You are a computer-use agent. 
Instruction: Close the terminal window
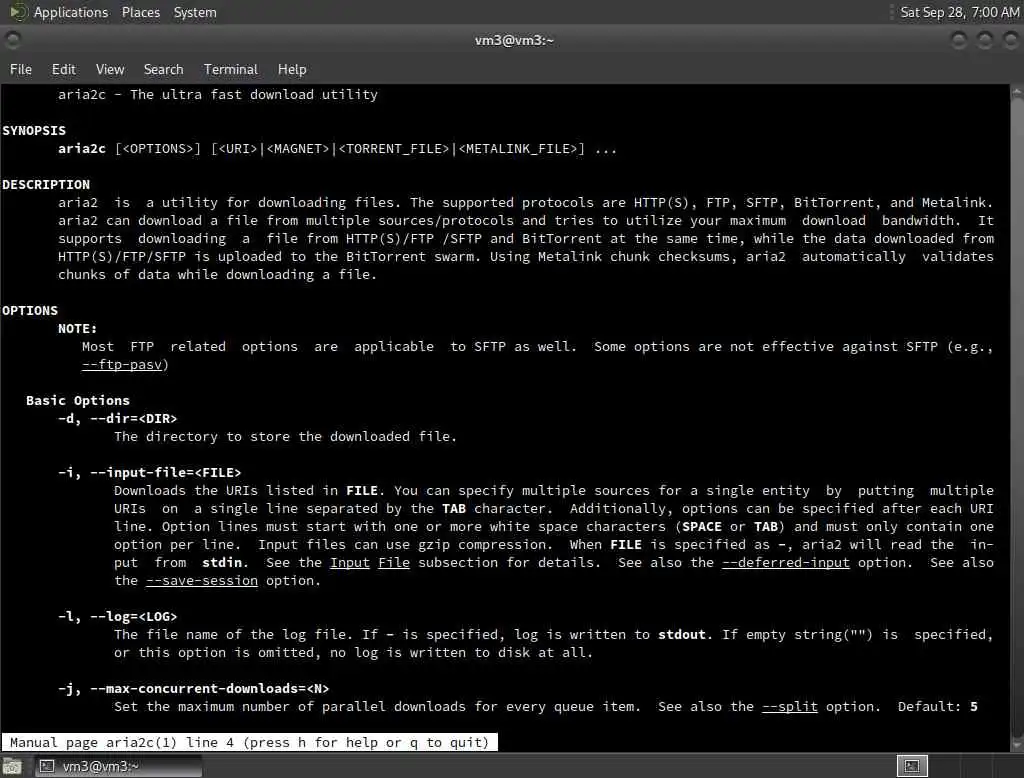click(1010, 41)
